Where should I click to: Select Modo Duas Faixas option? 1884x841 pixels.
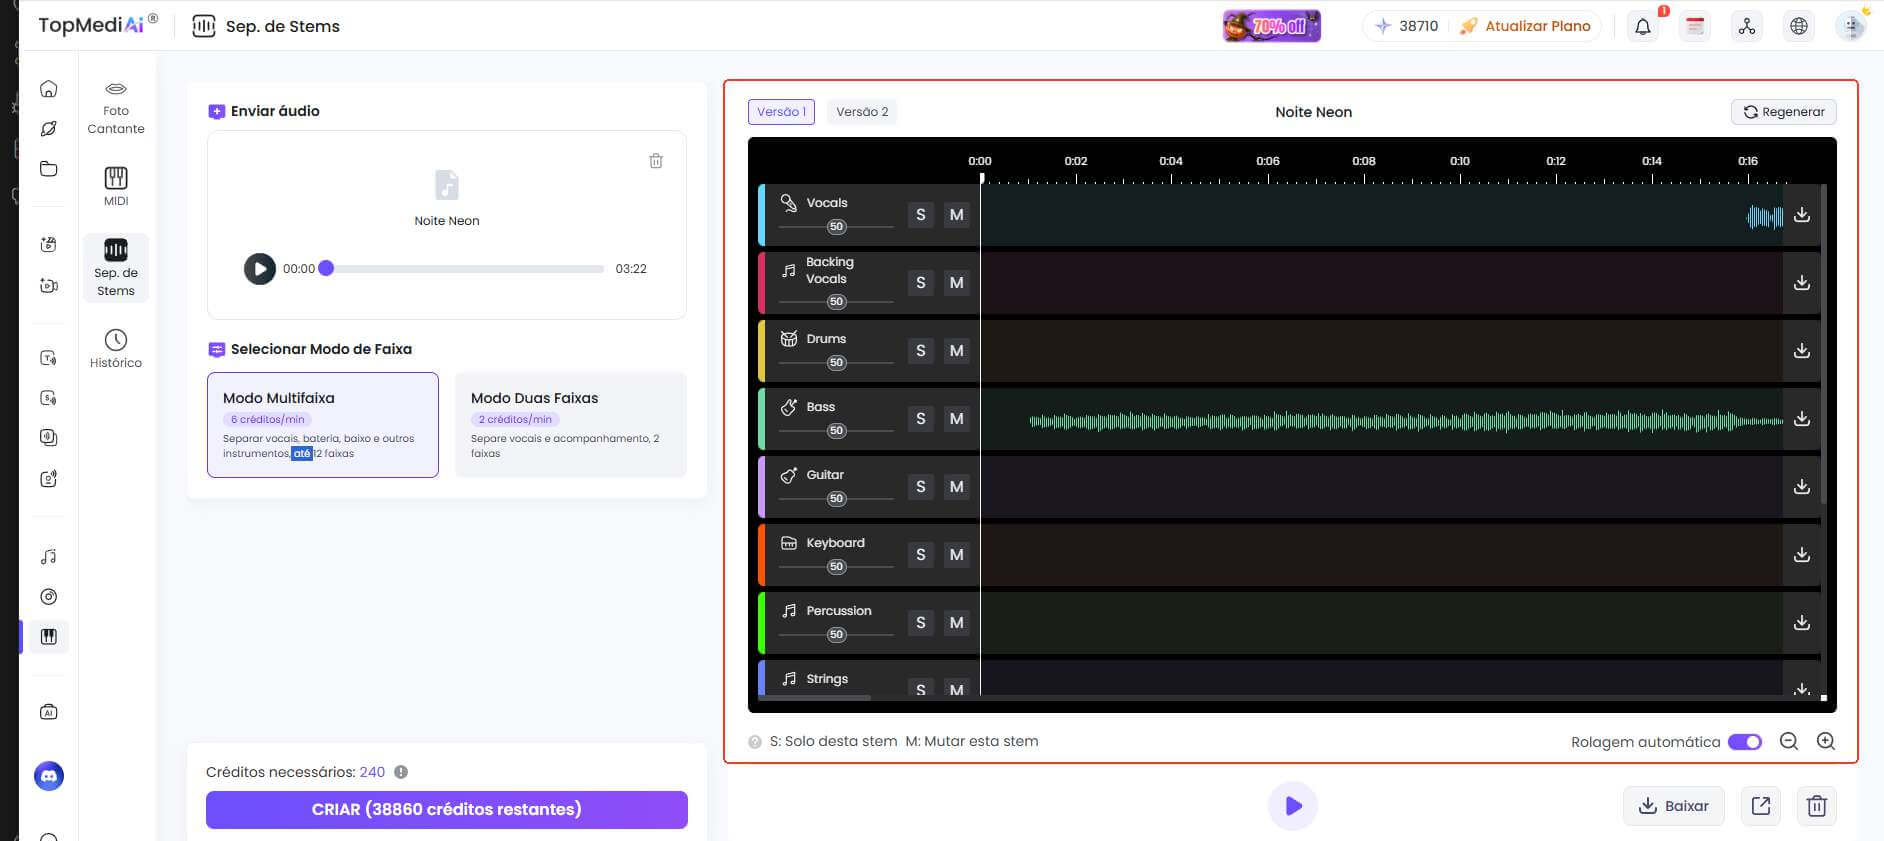pos(570,424)
